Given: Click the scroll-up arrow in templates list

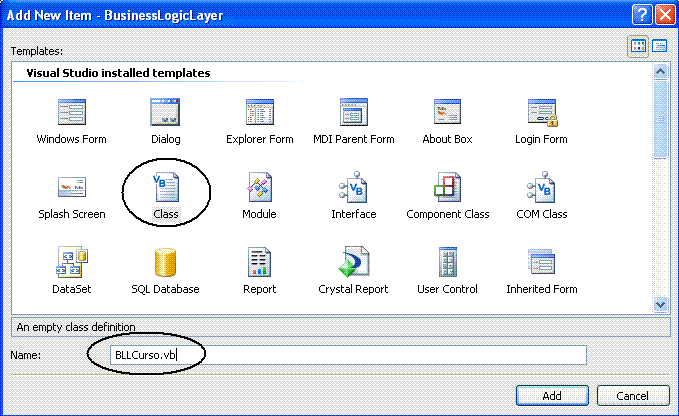Looking at the screenshot, I should coord(660,71).
